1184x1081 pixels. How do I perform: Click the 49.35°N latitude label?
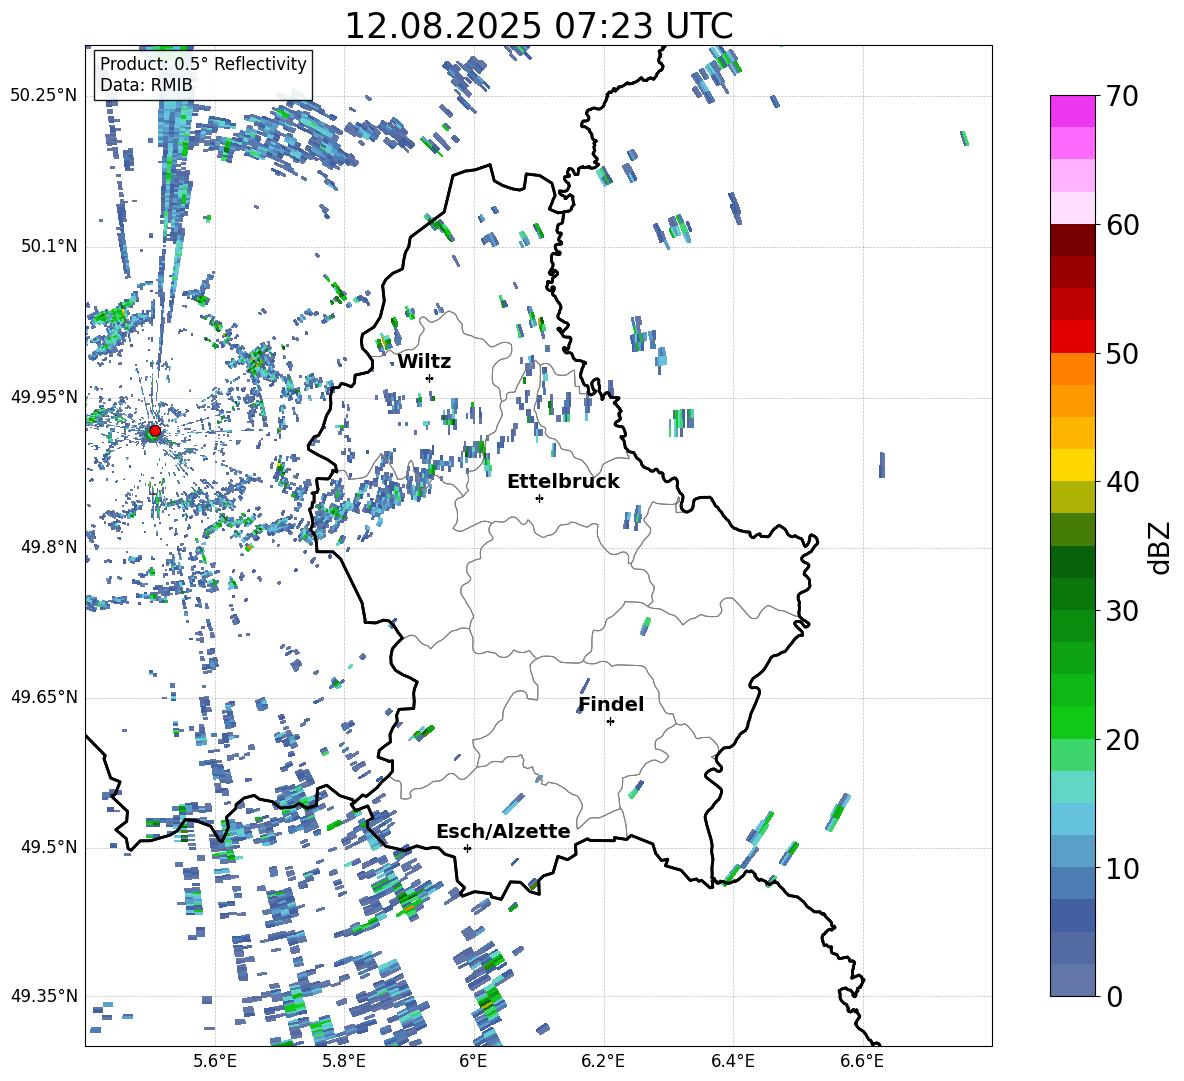pyautogui.click(x=44, y=996)
